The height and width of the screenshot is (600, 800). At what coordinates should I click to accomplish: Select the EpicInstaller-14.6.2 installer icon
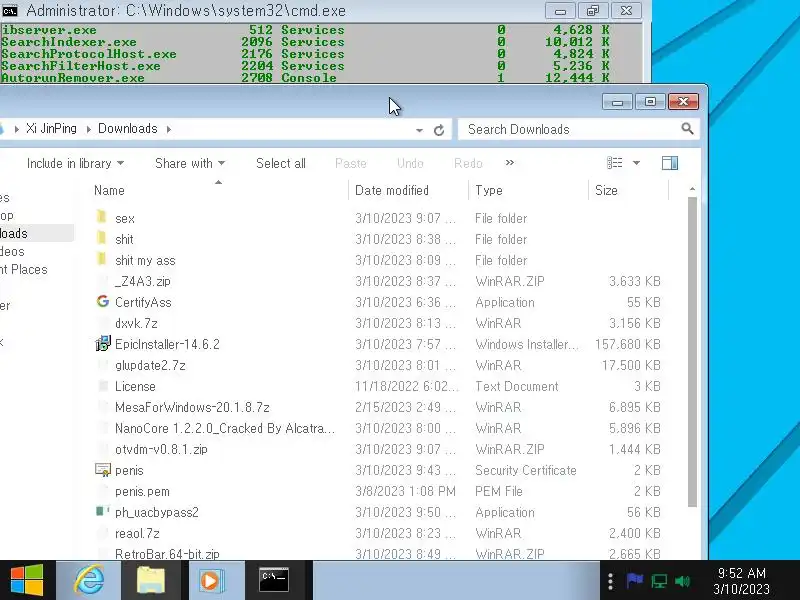[x=103, y=343]
